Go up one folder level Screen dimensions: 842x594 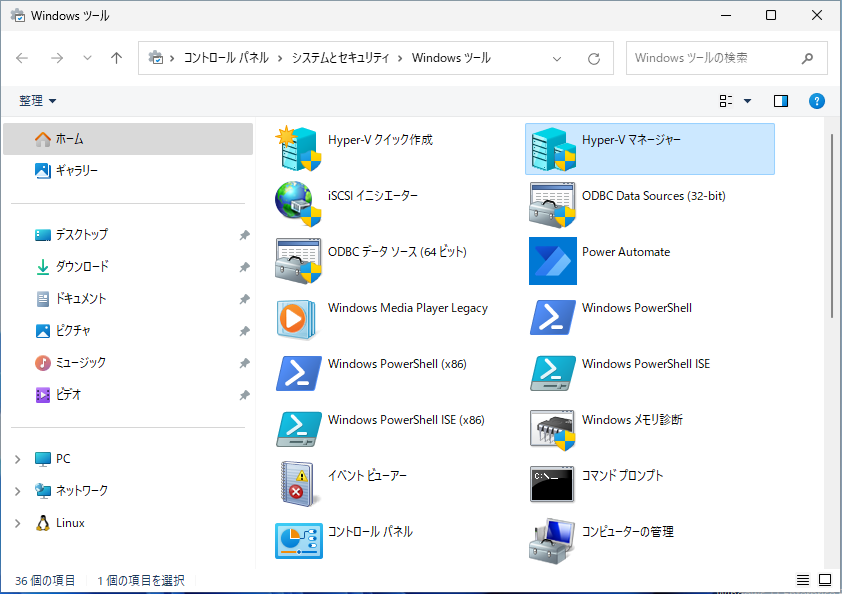pyautogui.click(x=117, y=58)
